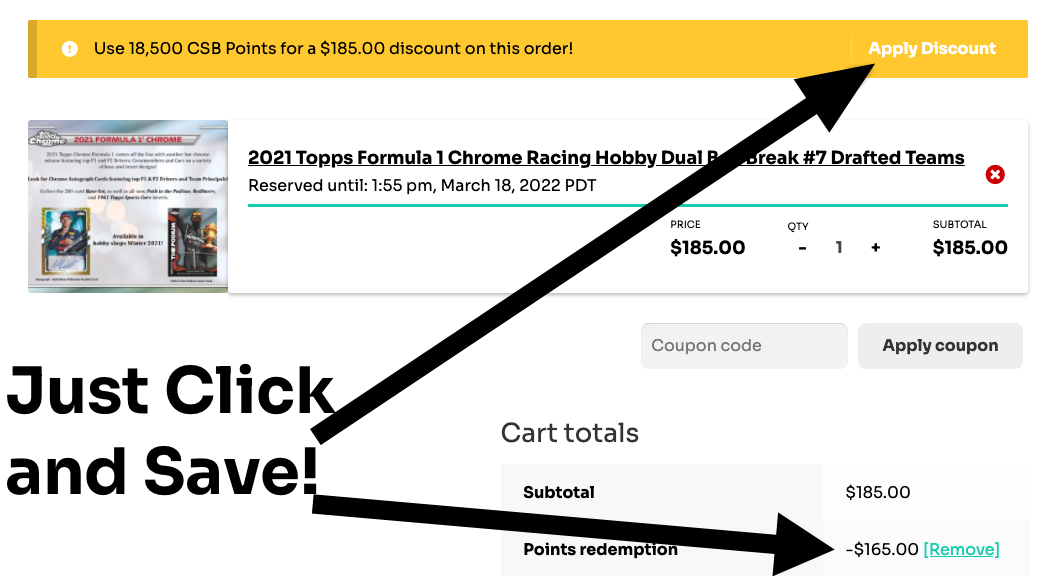The image size is (1054, 576).
Task: Select the Reserved until date text
Action: coord(421,186)
